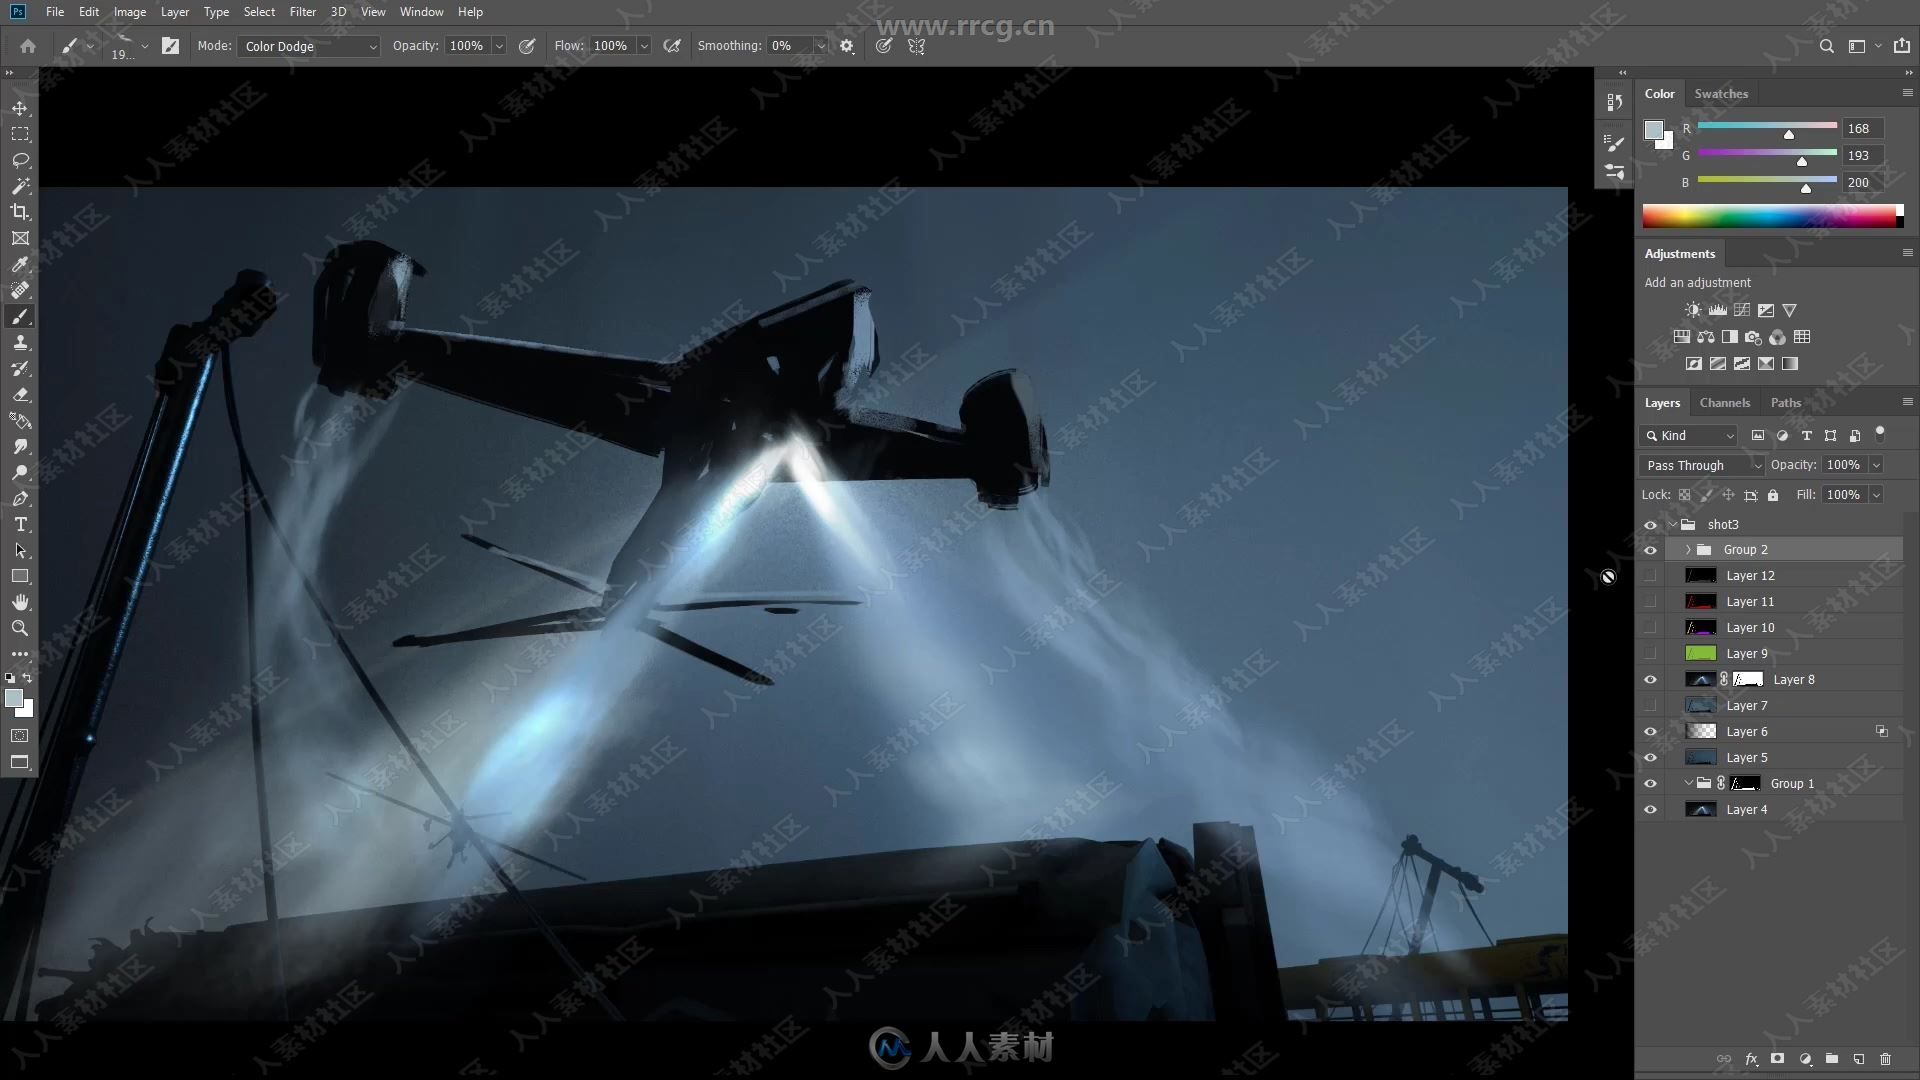Image resolution: width=1920 pixels, height=1080 pixels.
Task: Toggle pressure for opacity
Action: click(x=527, y=46)
